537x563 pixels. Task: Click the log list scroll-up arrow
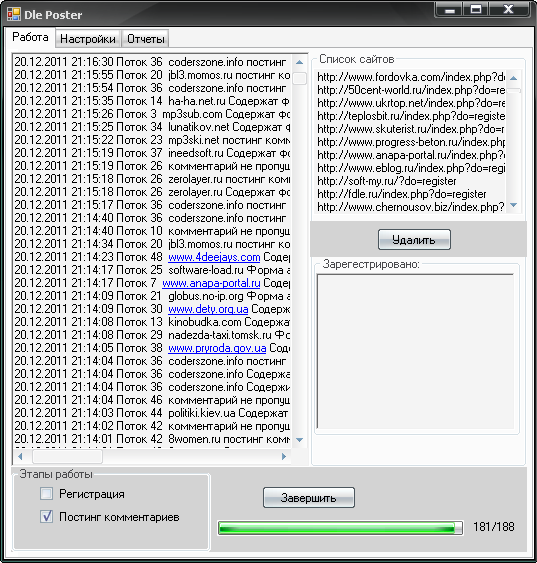(299, 62)
